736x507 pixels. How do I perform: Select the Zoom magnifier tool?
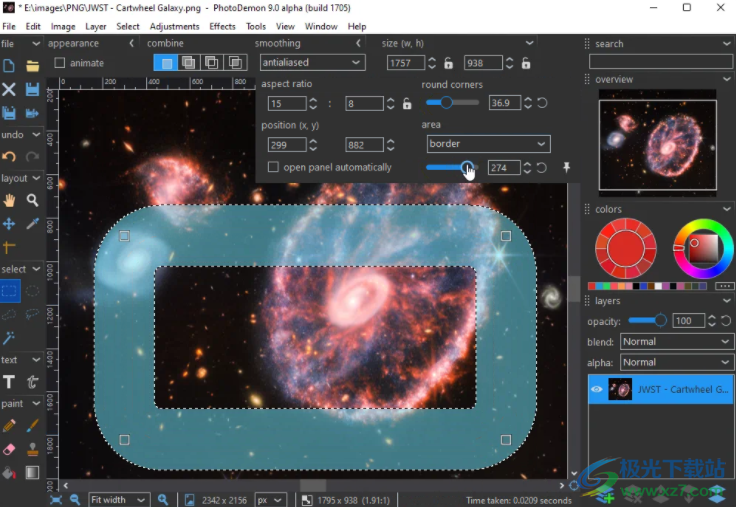point(32,200)
